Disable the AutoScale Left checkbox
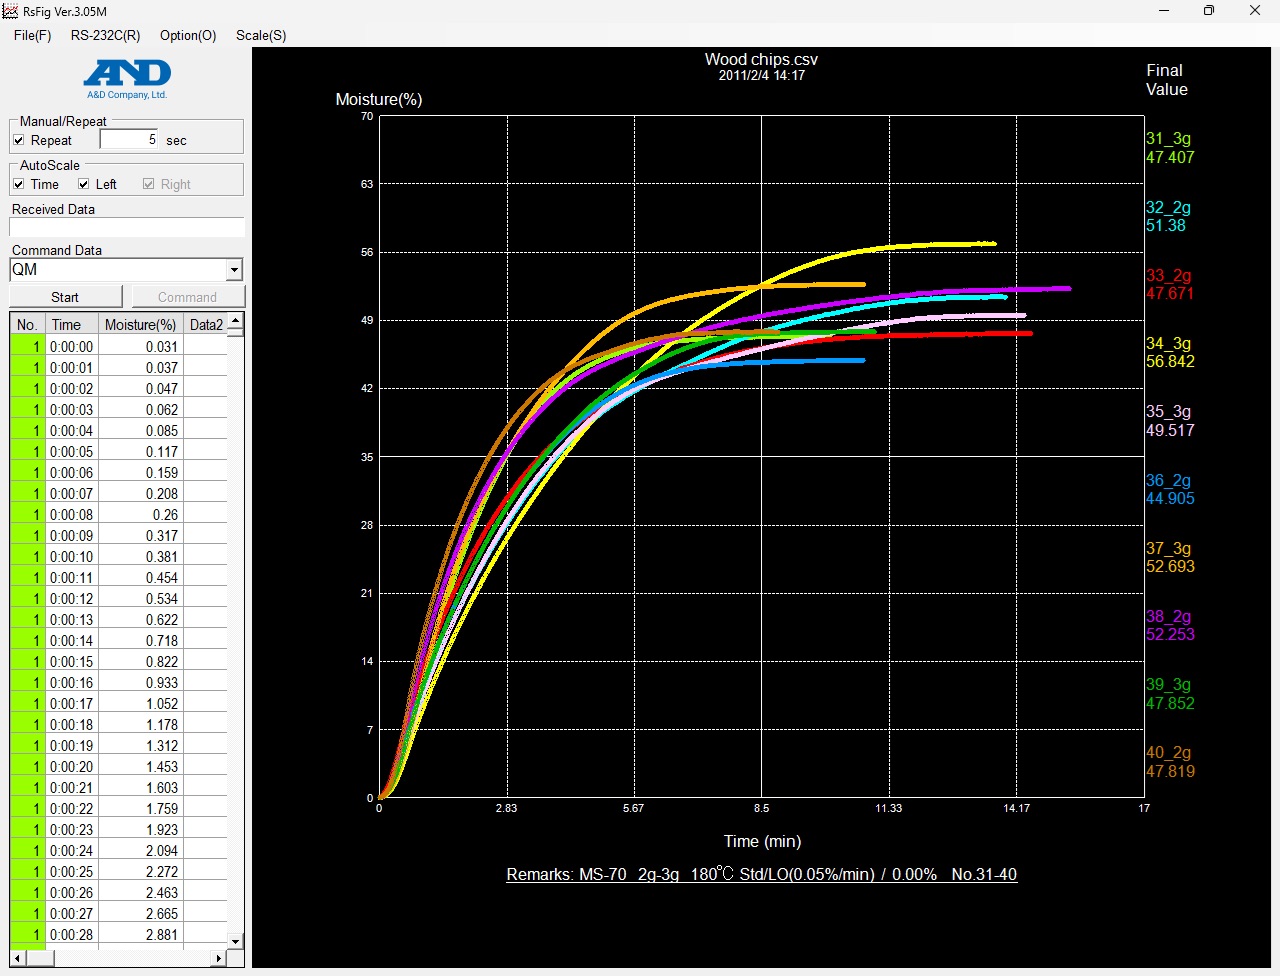Screen dimensions: 1280x976 84,185
